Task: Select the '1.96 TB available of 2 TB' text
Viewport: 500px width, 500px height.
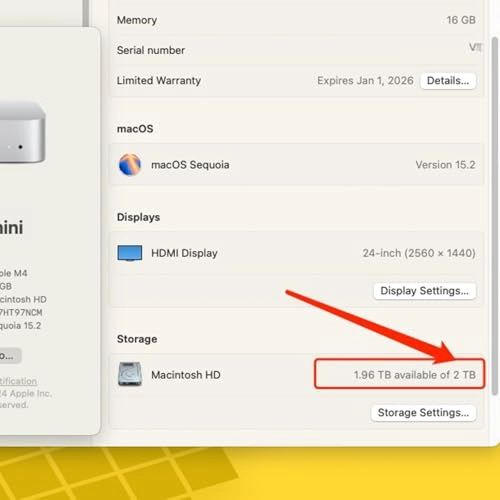Action: click(x=415, y=375)
